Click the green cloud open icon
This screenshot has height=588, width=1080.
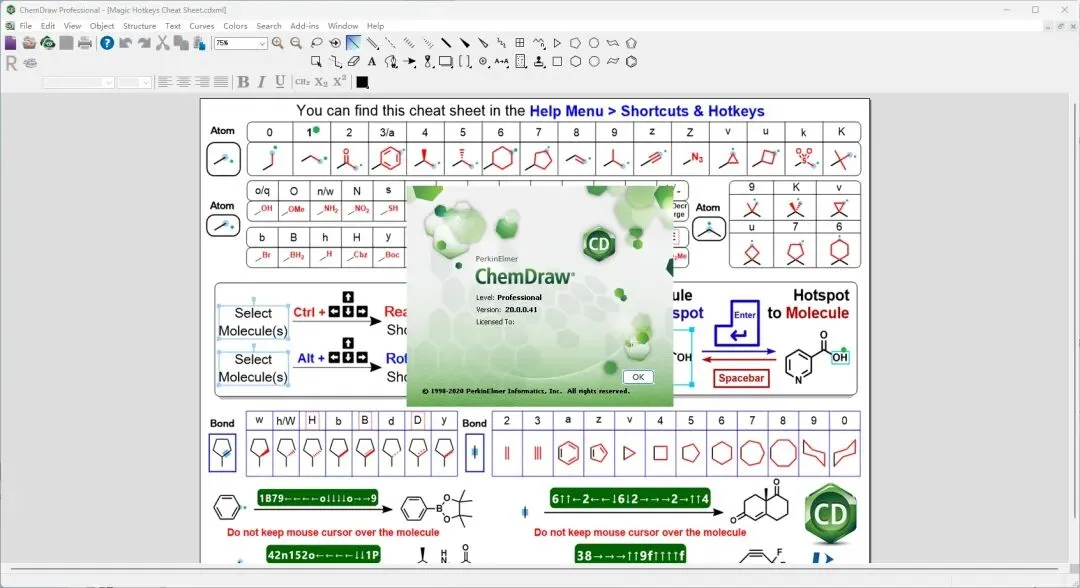[x=48, y=43]
